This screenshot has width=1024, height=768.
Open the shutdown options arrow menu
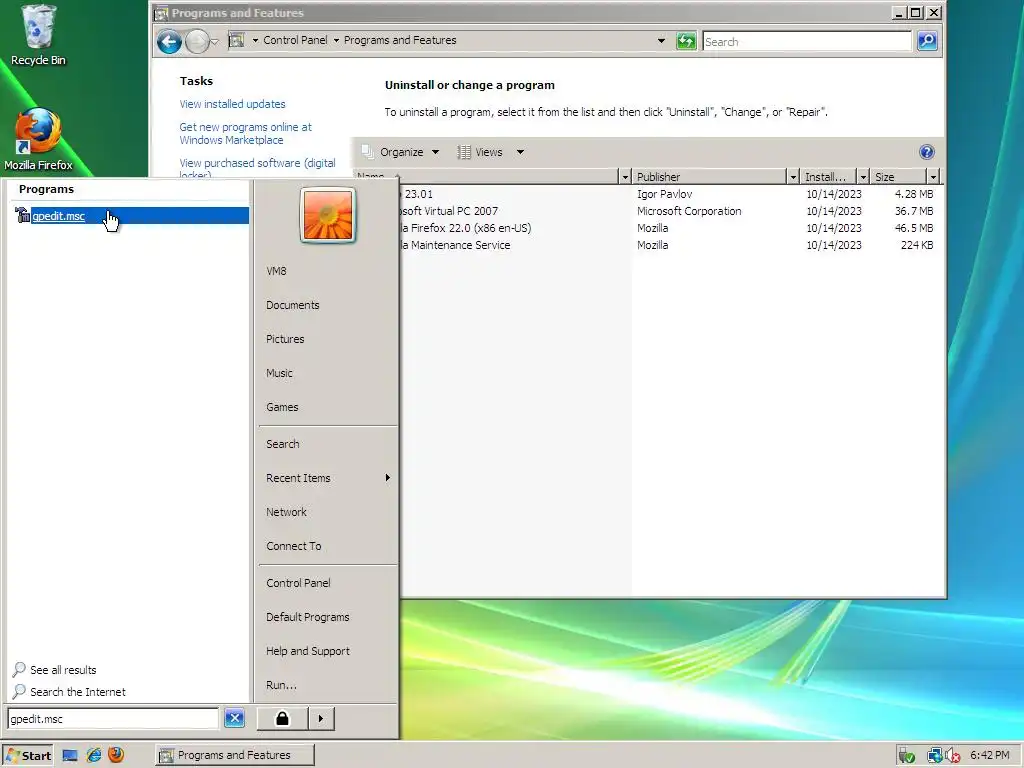pyautogui.click(x=321, y=718)
